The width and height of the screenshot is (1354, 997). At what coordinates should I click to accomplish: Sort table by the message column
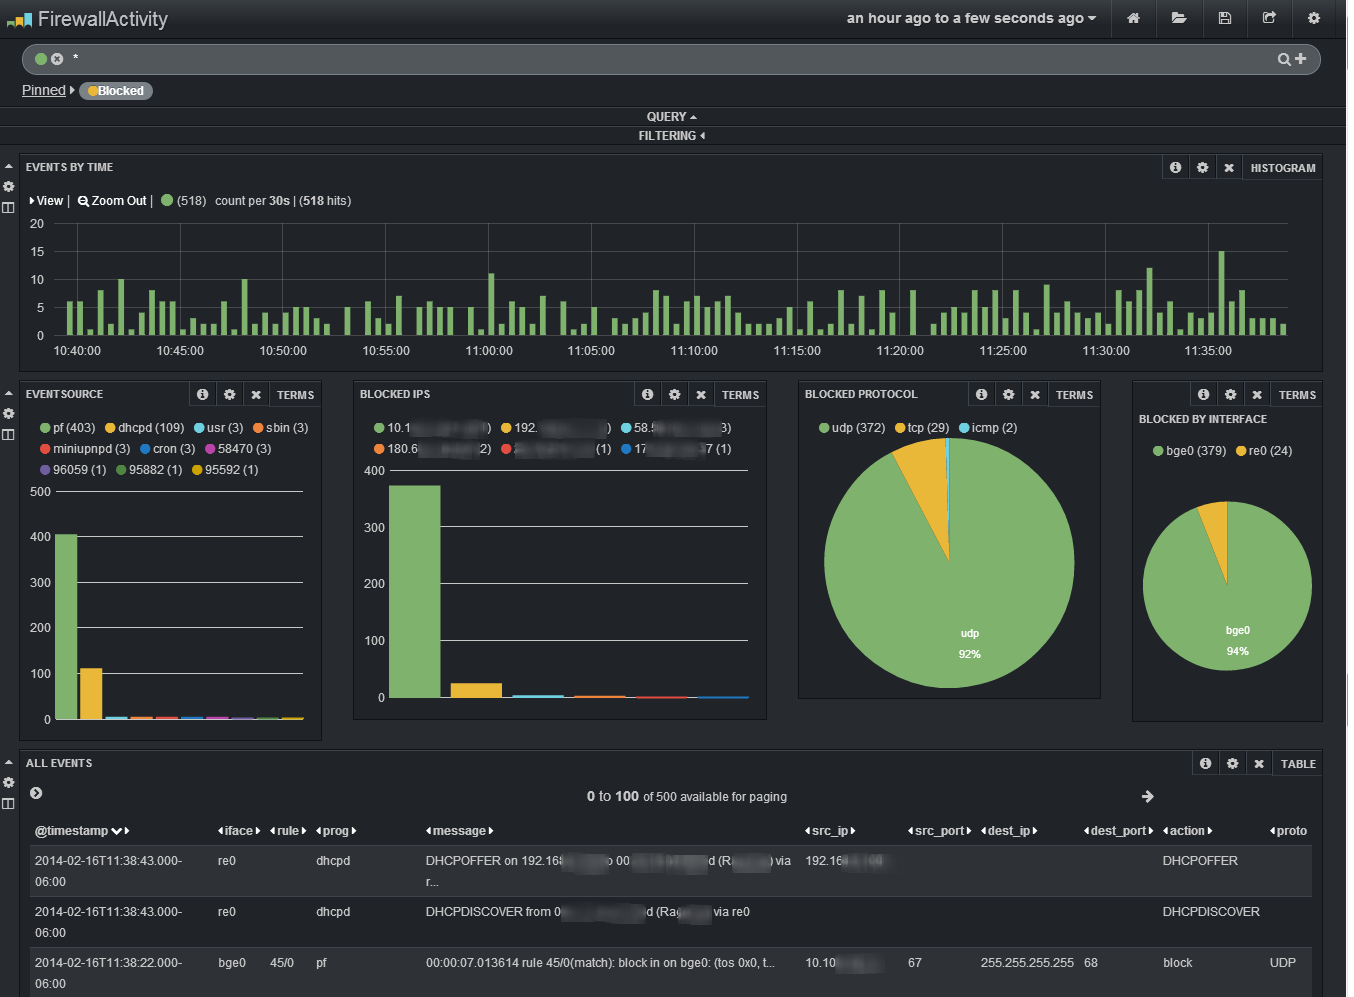(x=460, y=831)
